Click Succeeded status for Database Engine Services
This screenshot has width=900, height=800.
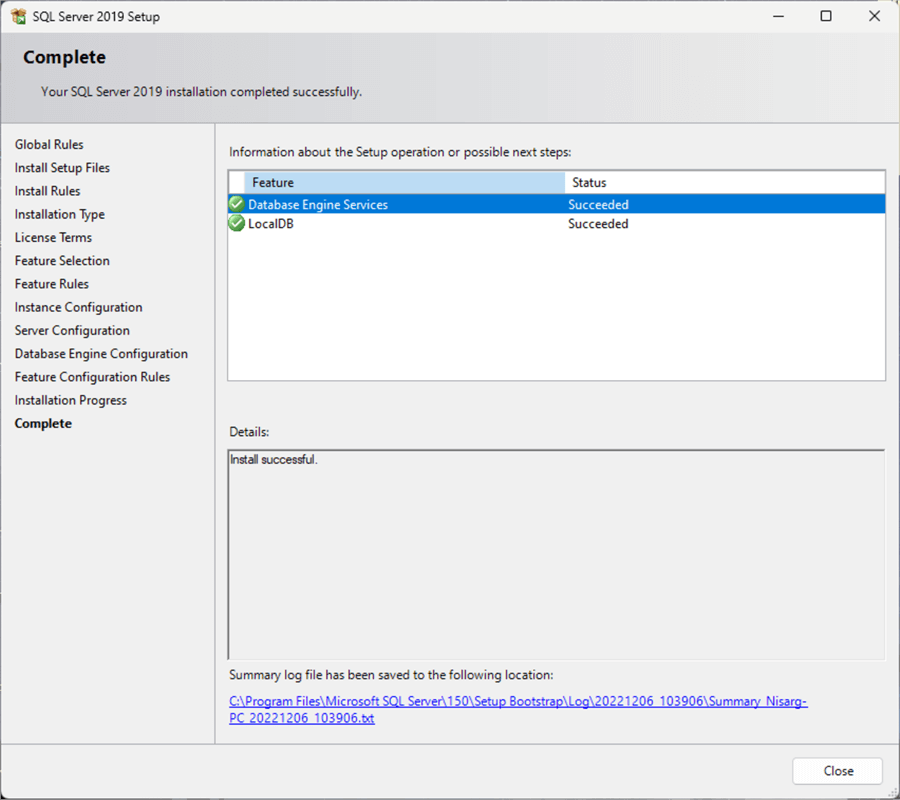pyautogui.click(x=598, y=204)
